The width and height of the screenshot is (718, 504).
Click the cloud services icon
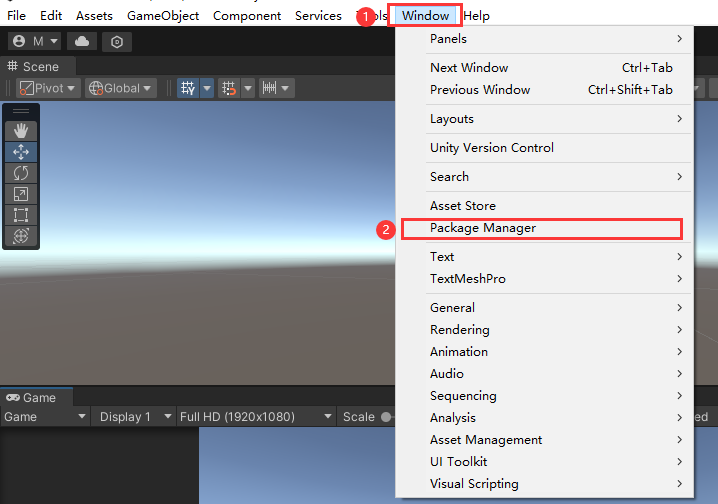pos(82,42)
